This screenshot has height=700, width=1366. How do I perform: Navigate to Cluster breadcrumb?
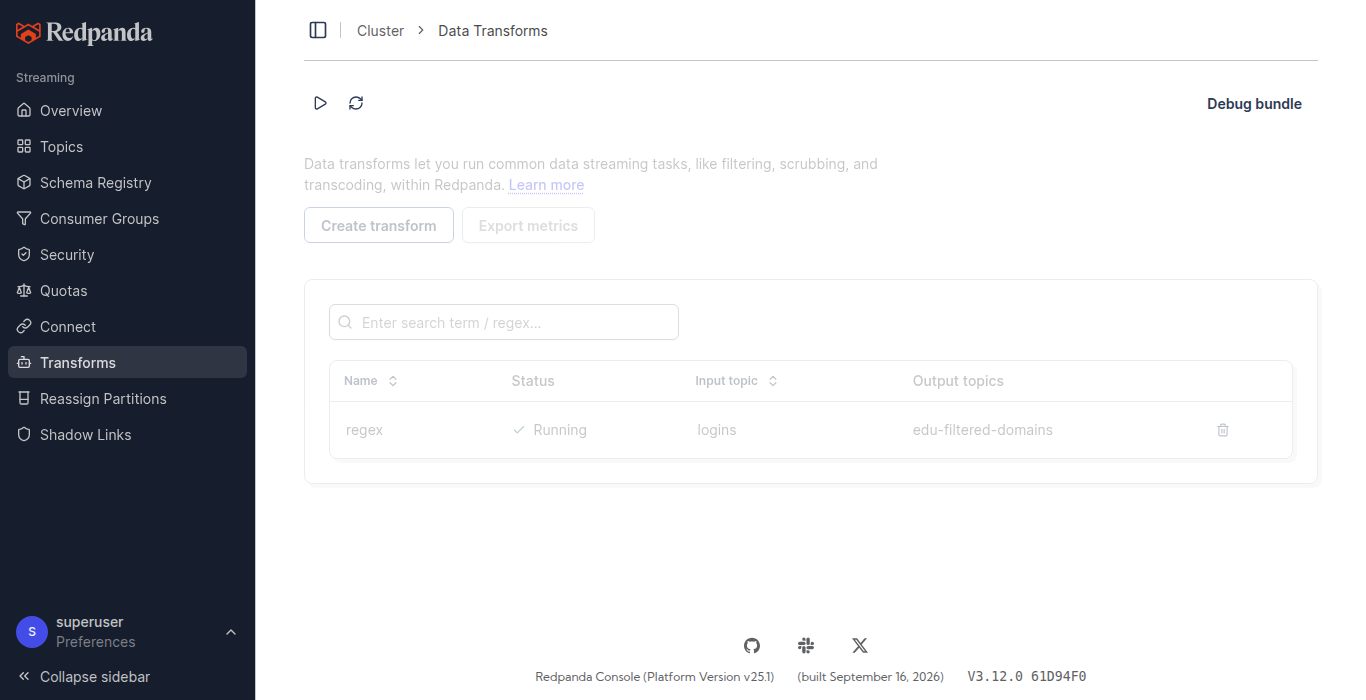click(x=380, y=31)
